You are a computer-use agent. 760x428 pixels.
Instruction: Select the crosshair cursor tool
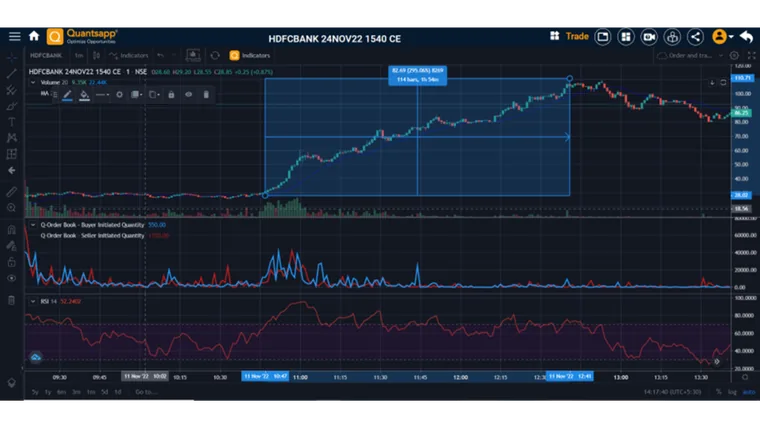click(x=12, y=58)
